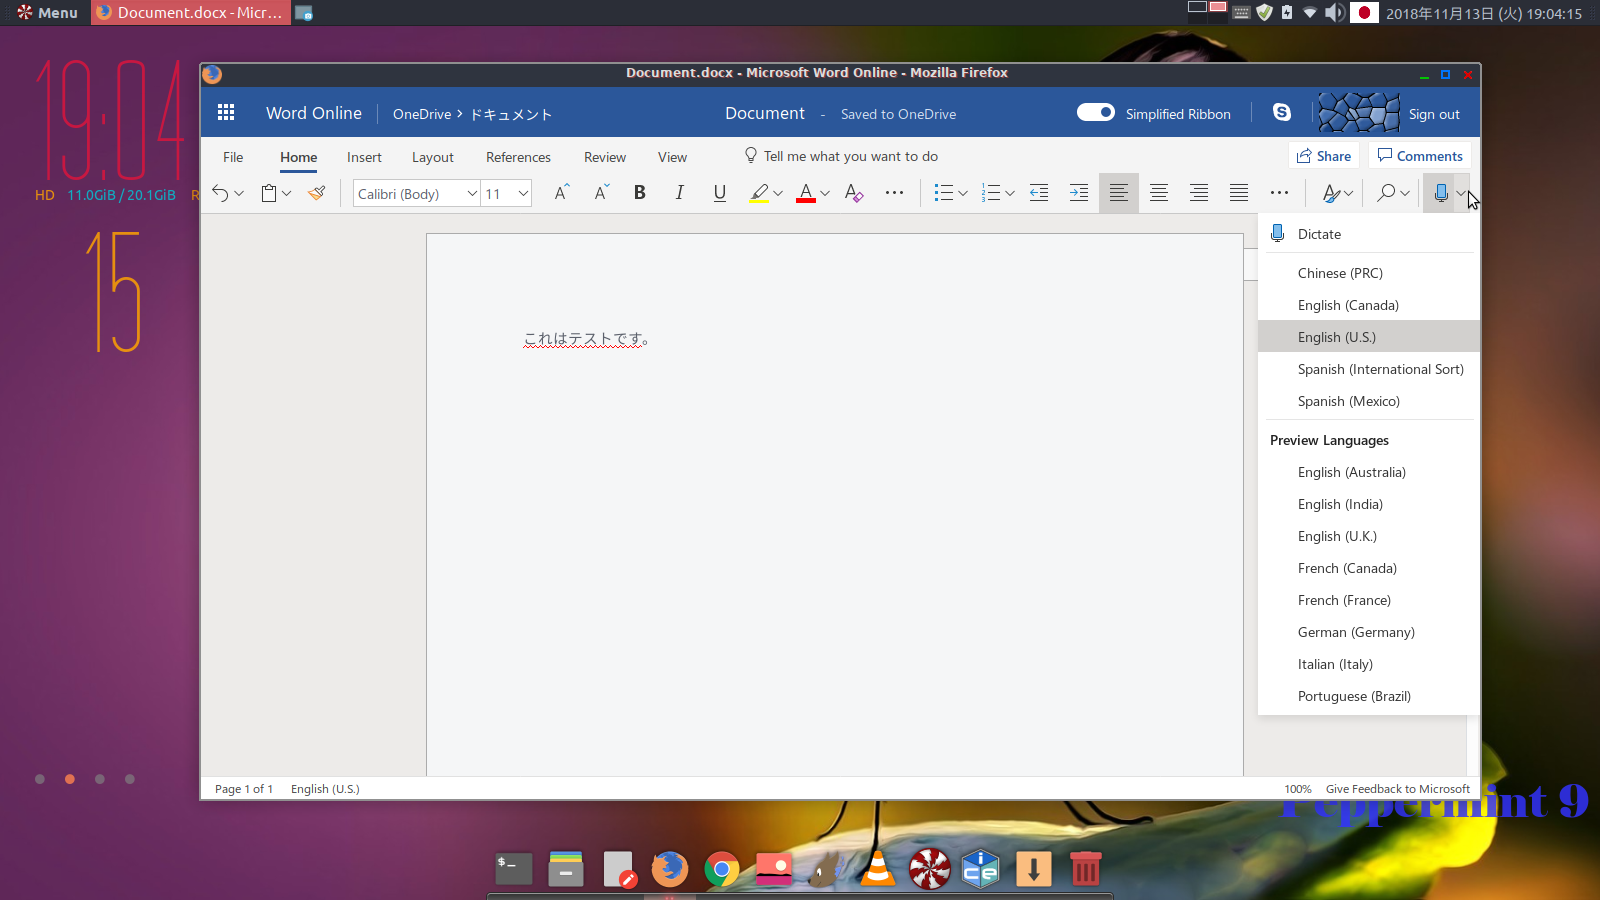Image resolution: width=1600 pixels, height=900 pixels.
Task: Click the Shrink Font icon
Action: [x=601, y=193]
